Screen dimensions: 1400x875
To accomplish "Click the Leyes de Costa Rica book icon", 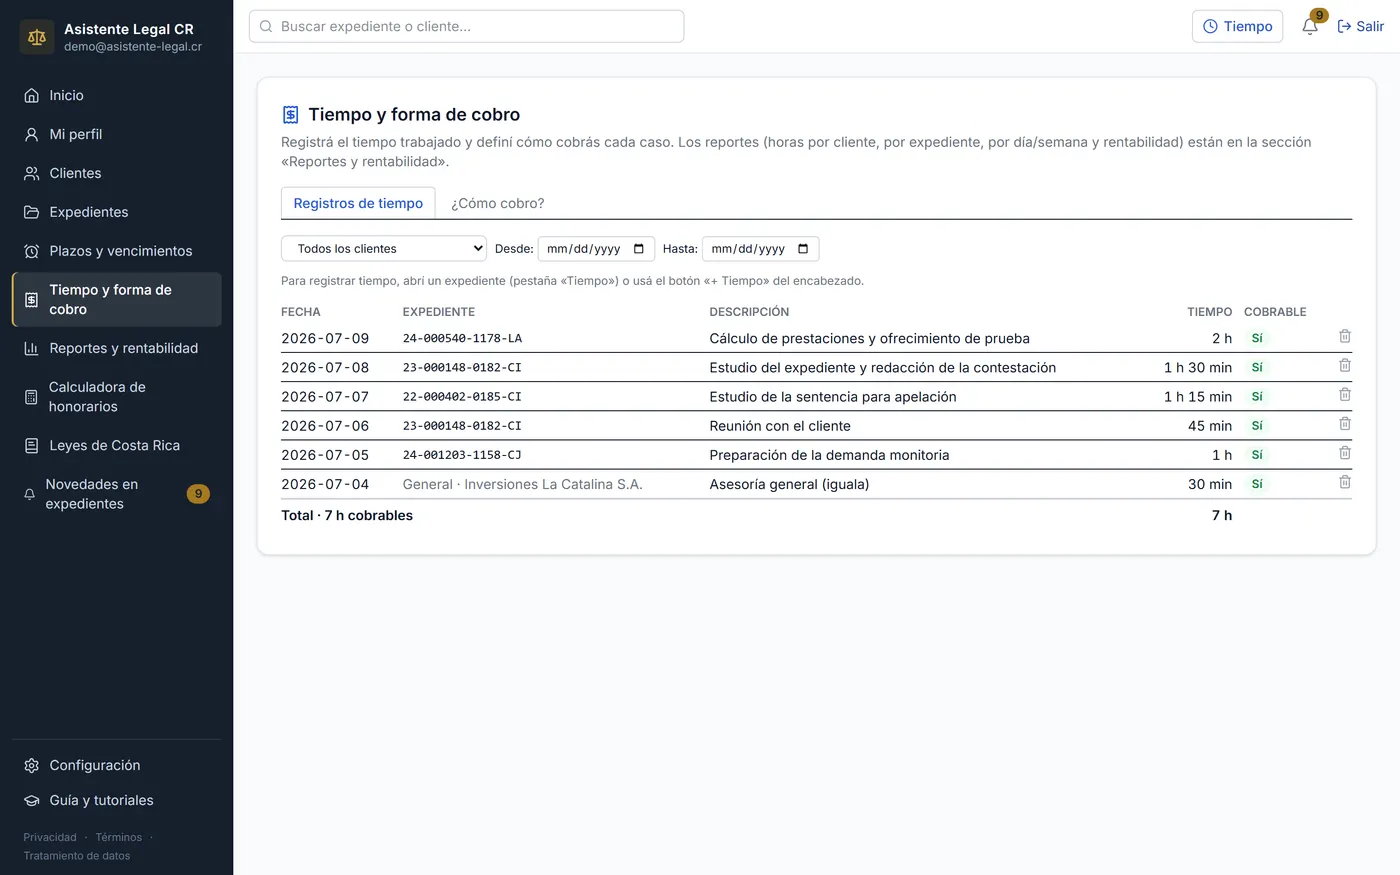I will pos(31,446).
